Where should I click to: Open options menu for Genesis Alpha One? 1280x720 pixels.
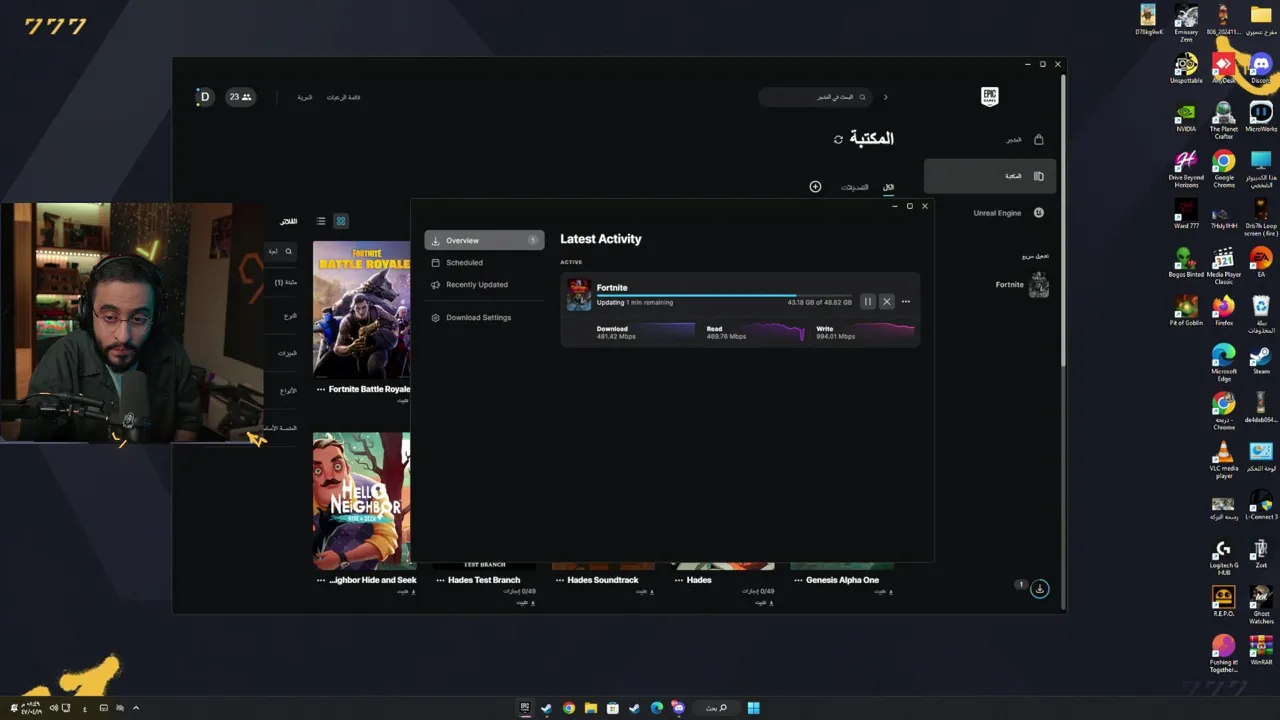(x=798, y=580)
